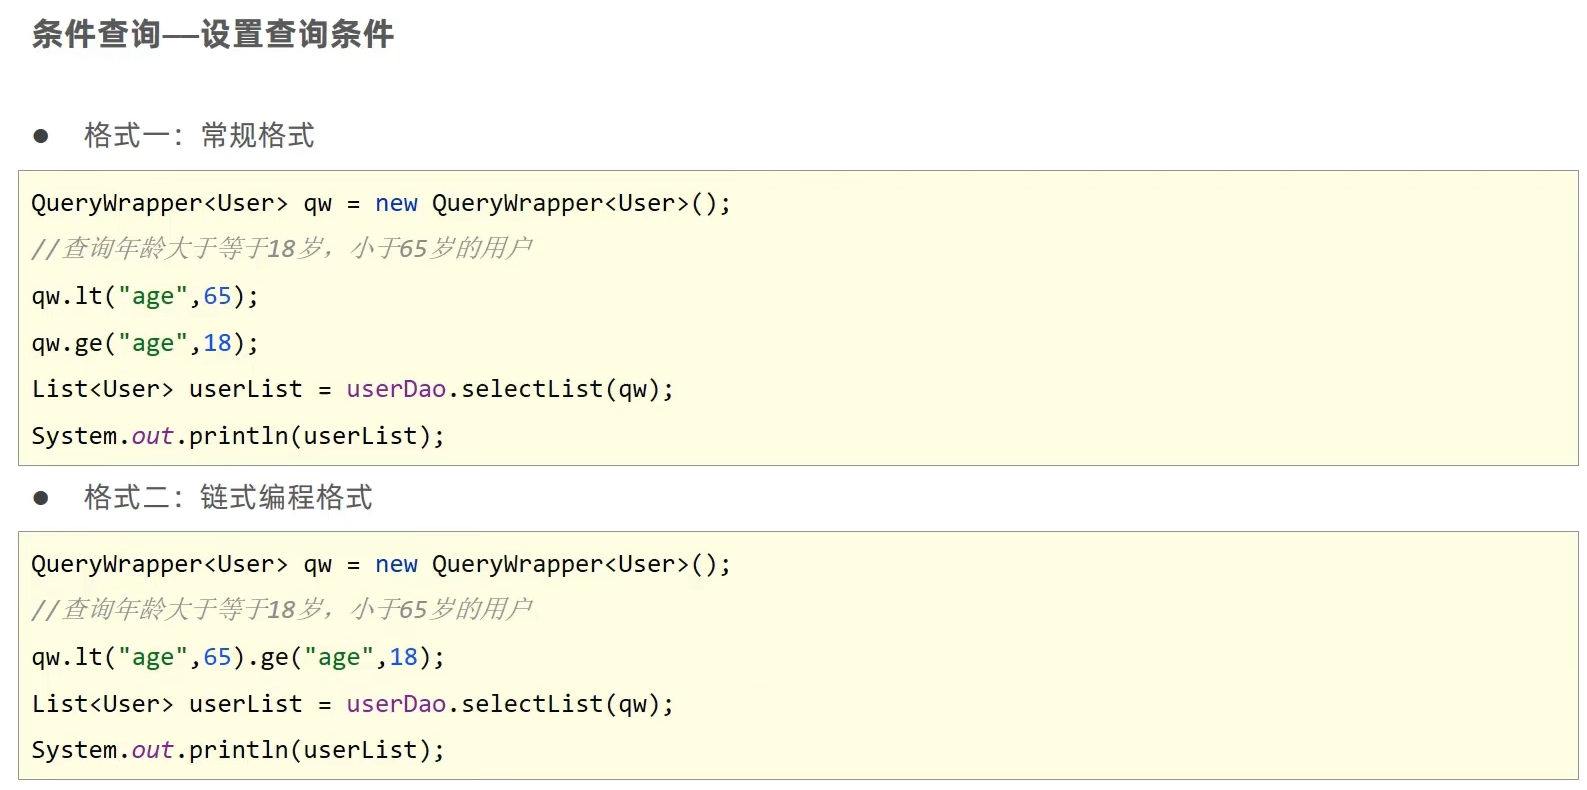Click the italic 'out' in first code block
This screenshot has height=790, width=1587.
point(152,436)
